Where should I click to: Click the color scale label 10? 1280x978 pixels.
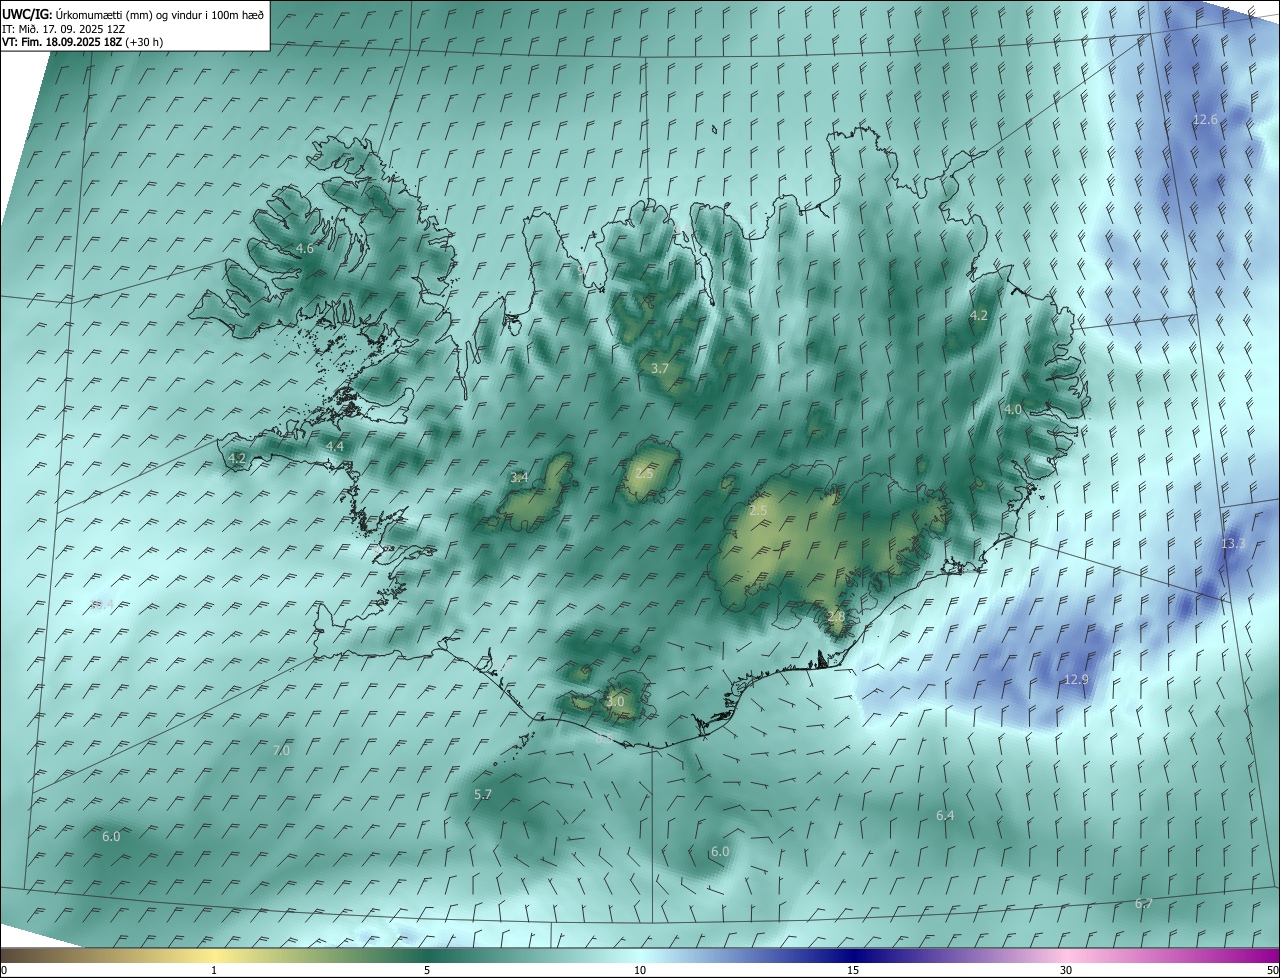(x=640, y=971)
